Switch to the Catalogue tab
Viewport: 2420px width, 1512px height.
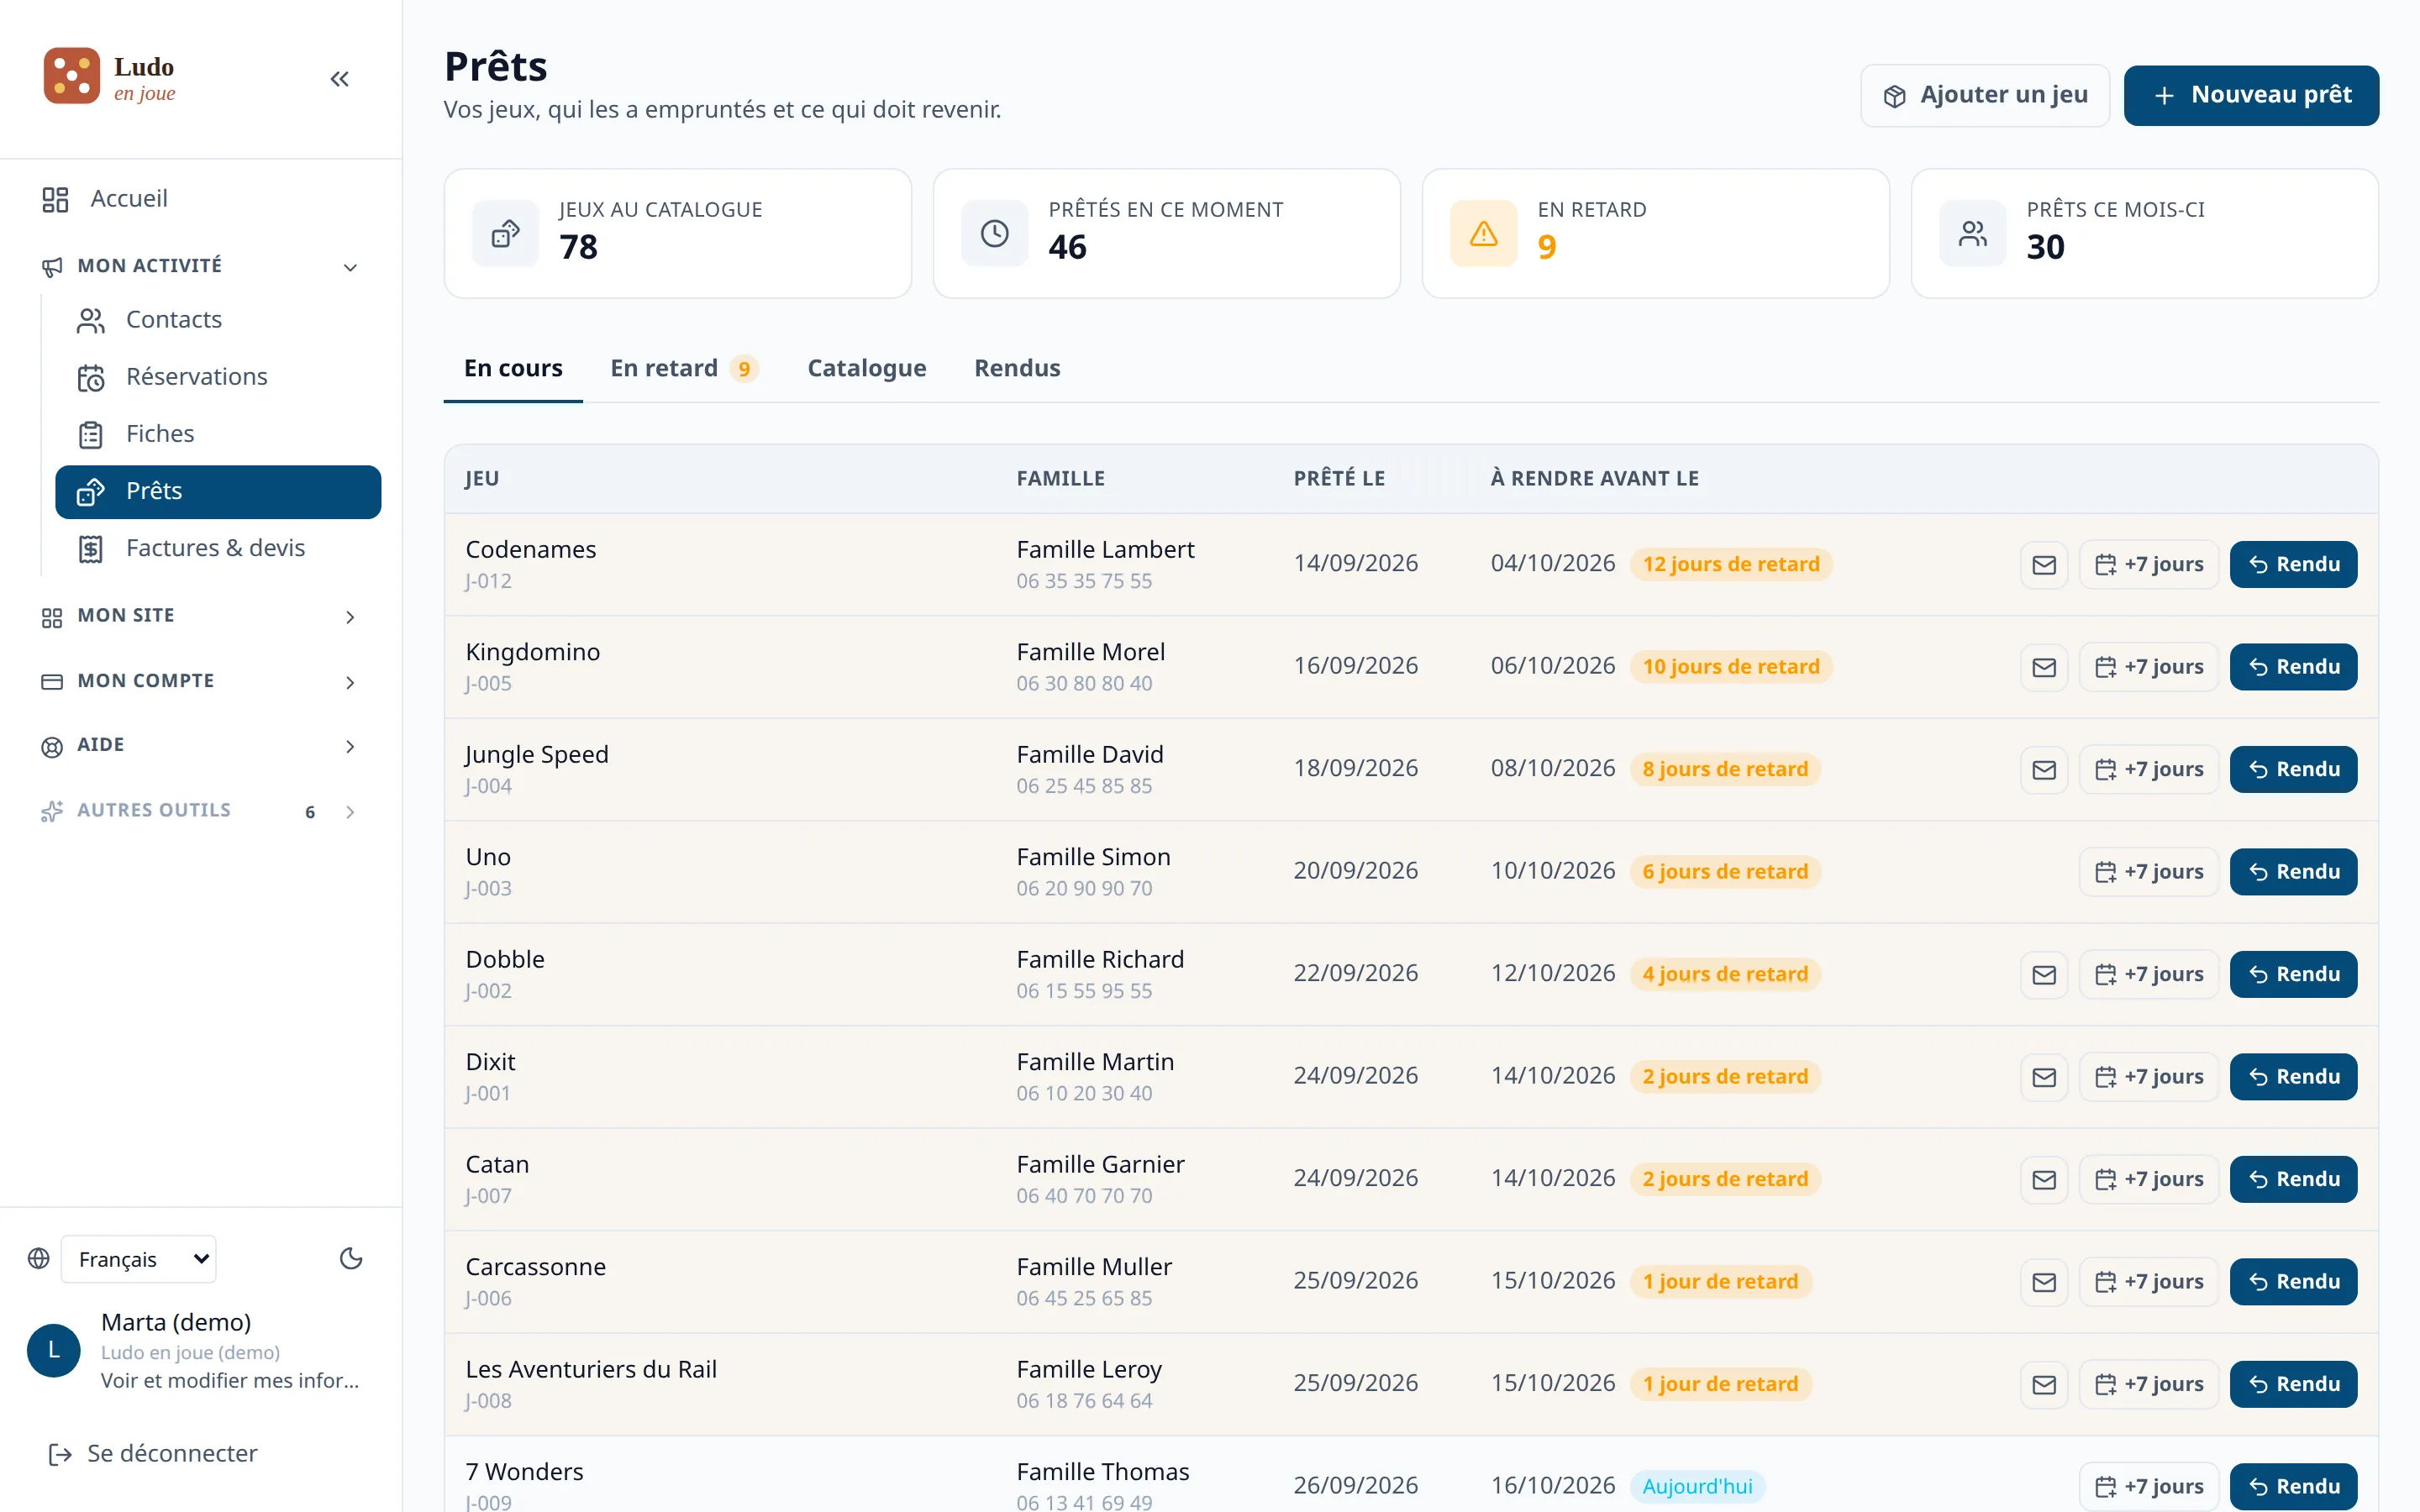[x=867, y=369]
